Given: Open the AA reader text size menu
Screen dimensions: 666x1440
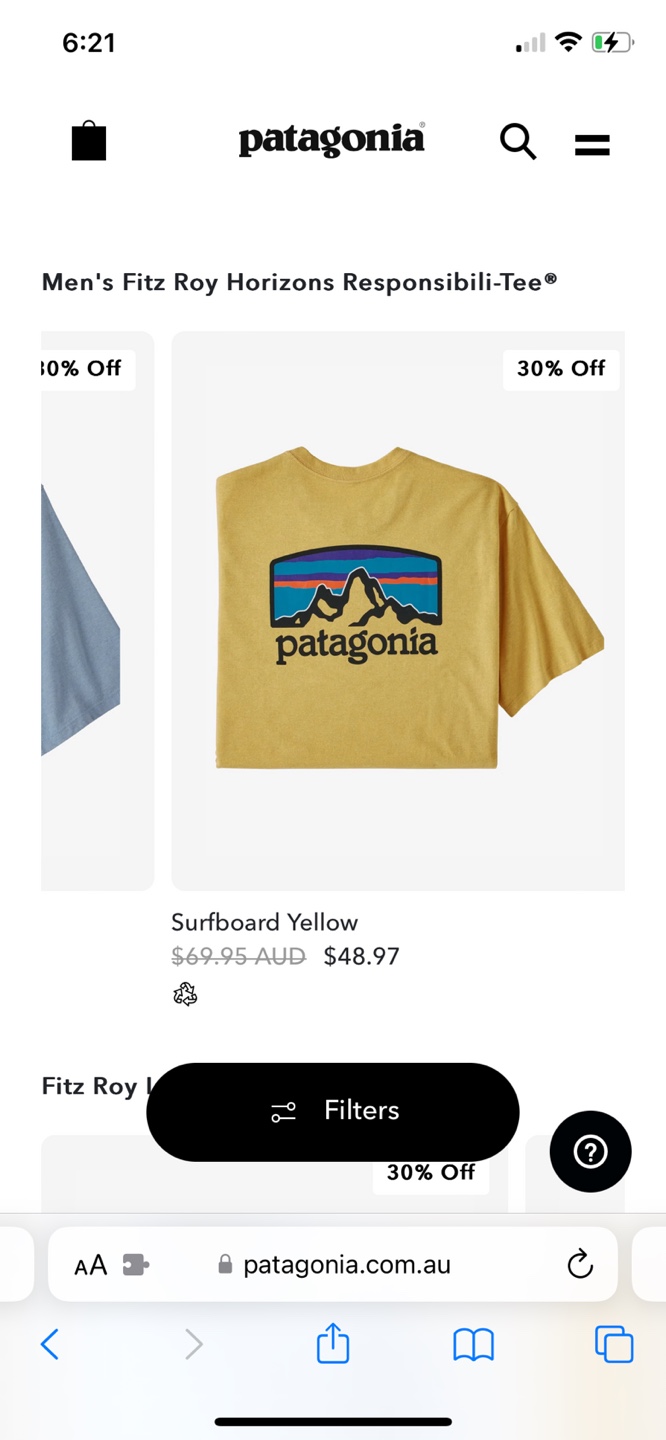Looking at the screenshot, I should (90, 1265).
